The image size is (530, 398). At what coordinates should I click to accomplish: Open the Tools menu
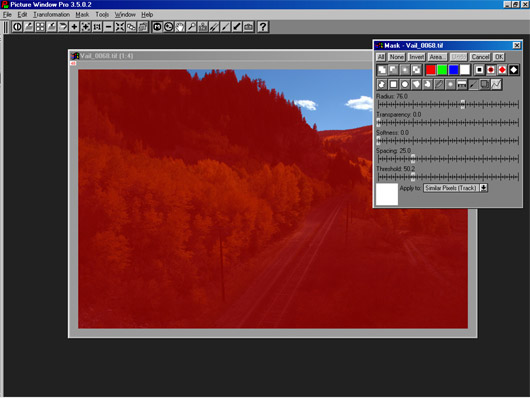pyautogui.click(x=102, y=15)
